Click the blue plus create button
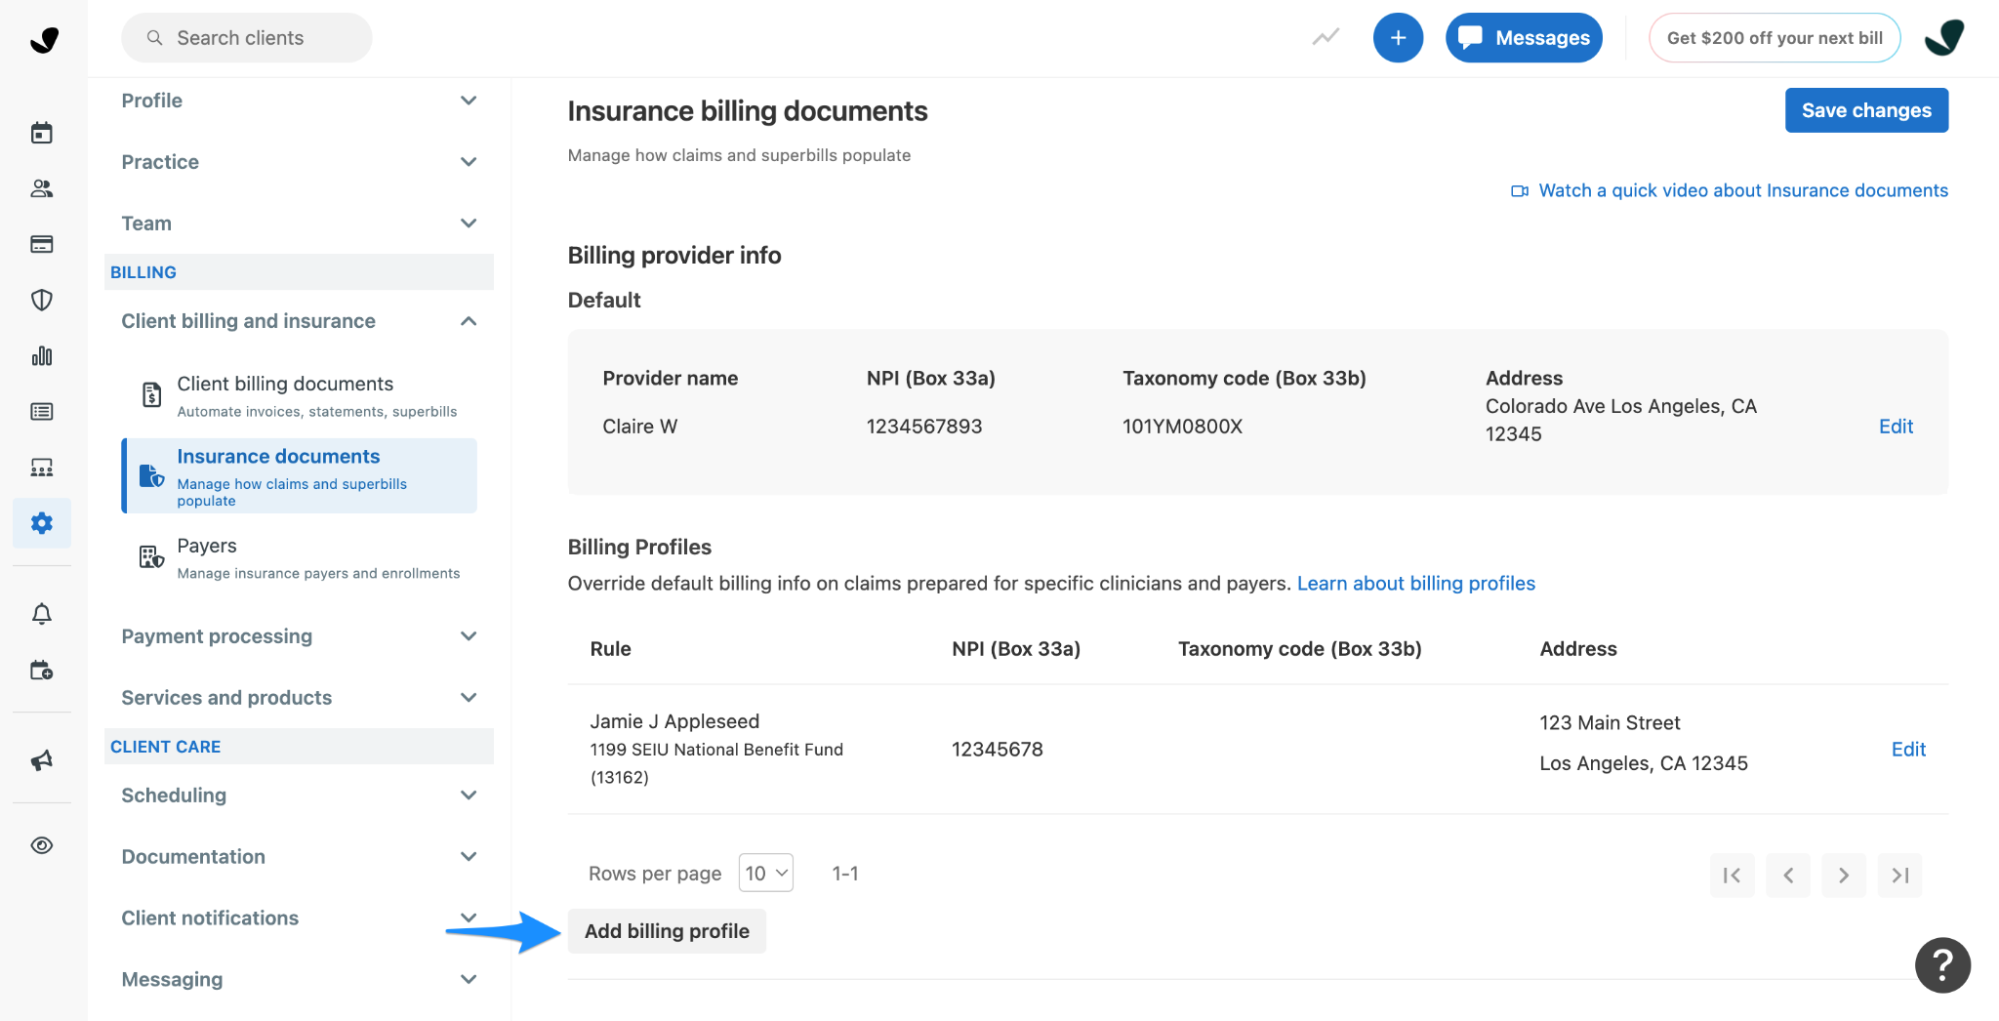This screenshot has height=1021, width=1999. [1397, 38]
